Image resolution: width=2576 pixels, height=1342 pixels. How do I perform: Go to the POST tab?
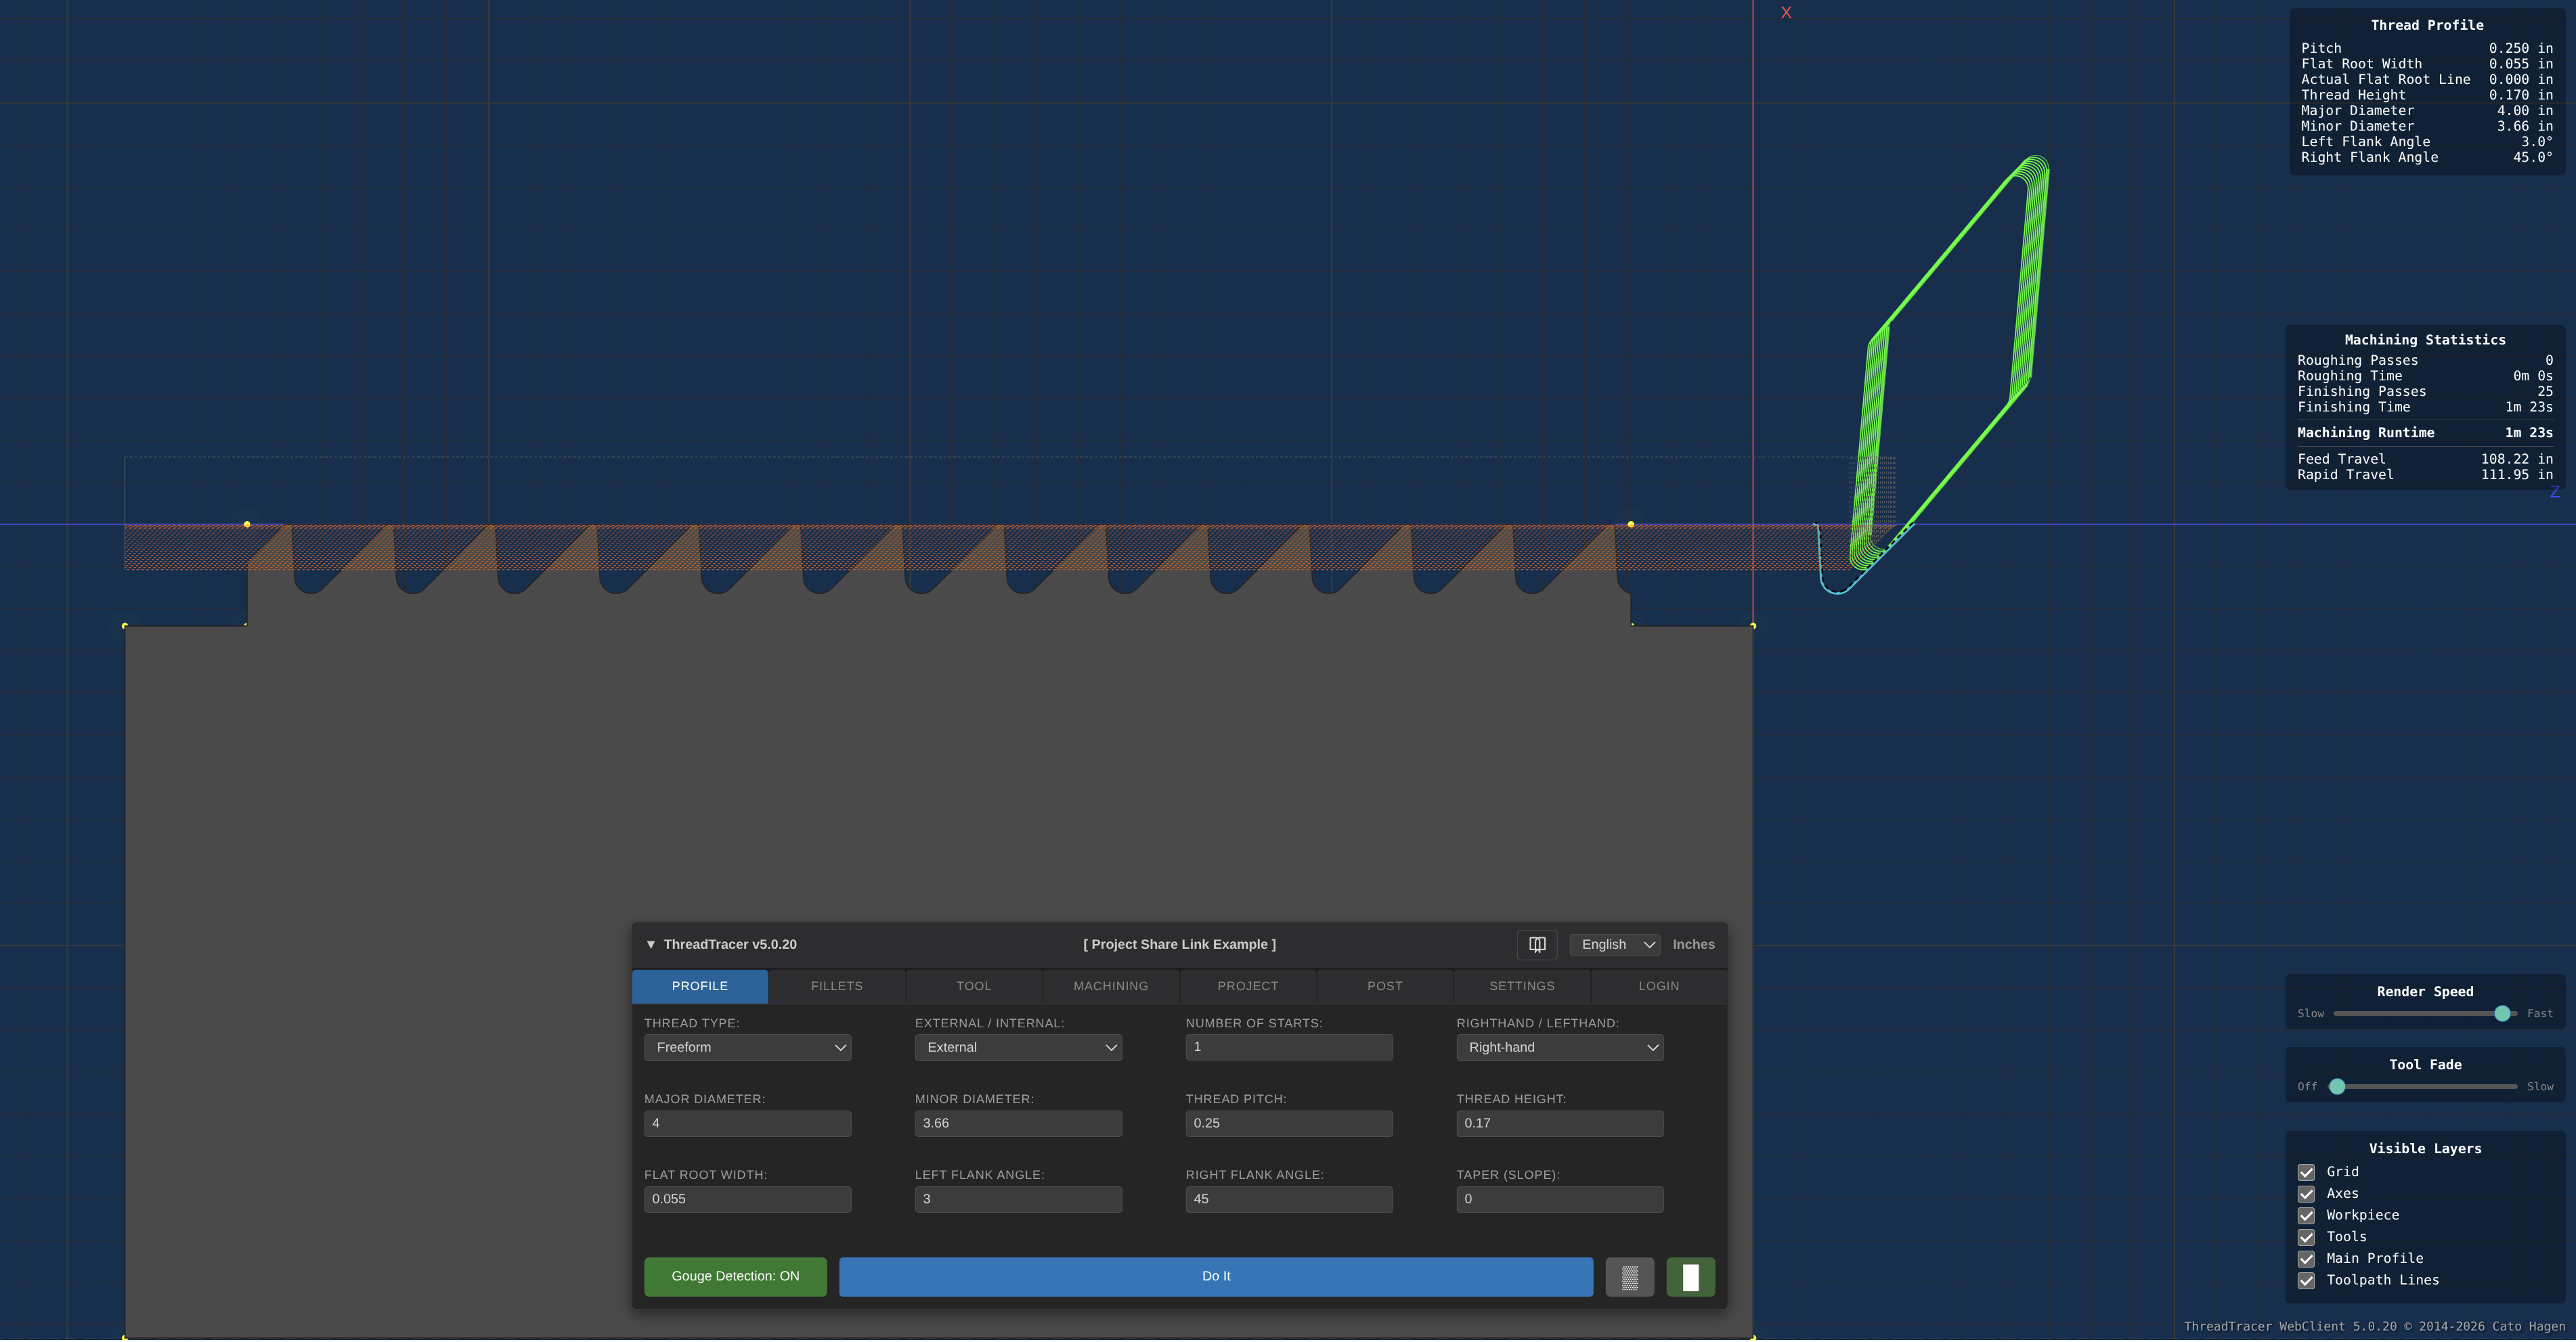point(1385,986)
